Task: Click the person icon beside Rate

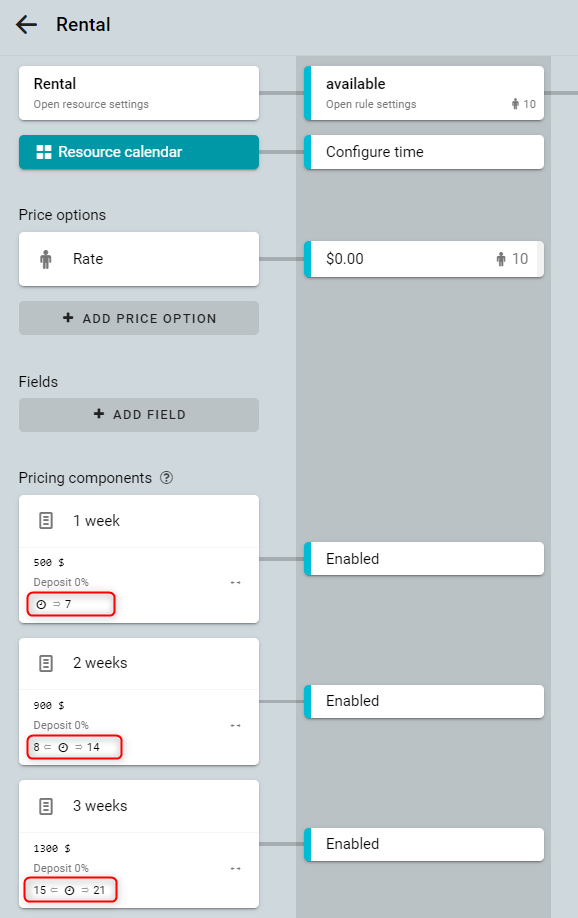Action: [46, 259]
